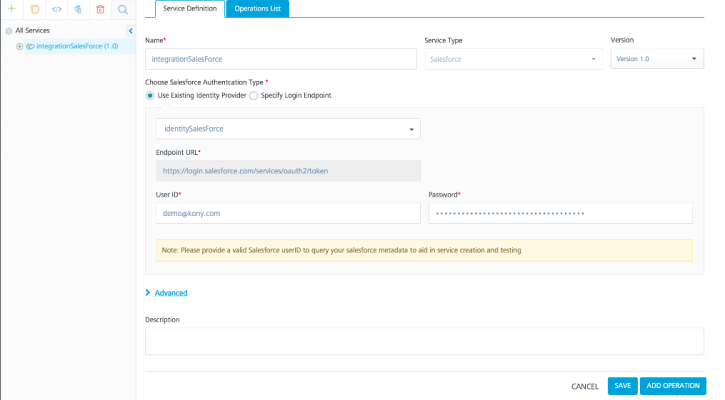Click the Description text area
Image resolution: width=725 pixels, height=400 pixels.
(424, 341)
